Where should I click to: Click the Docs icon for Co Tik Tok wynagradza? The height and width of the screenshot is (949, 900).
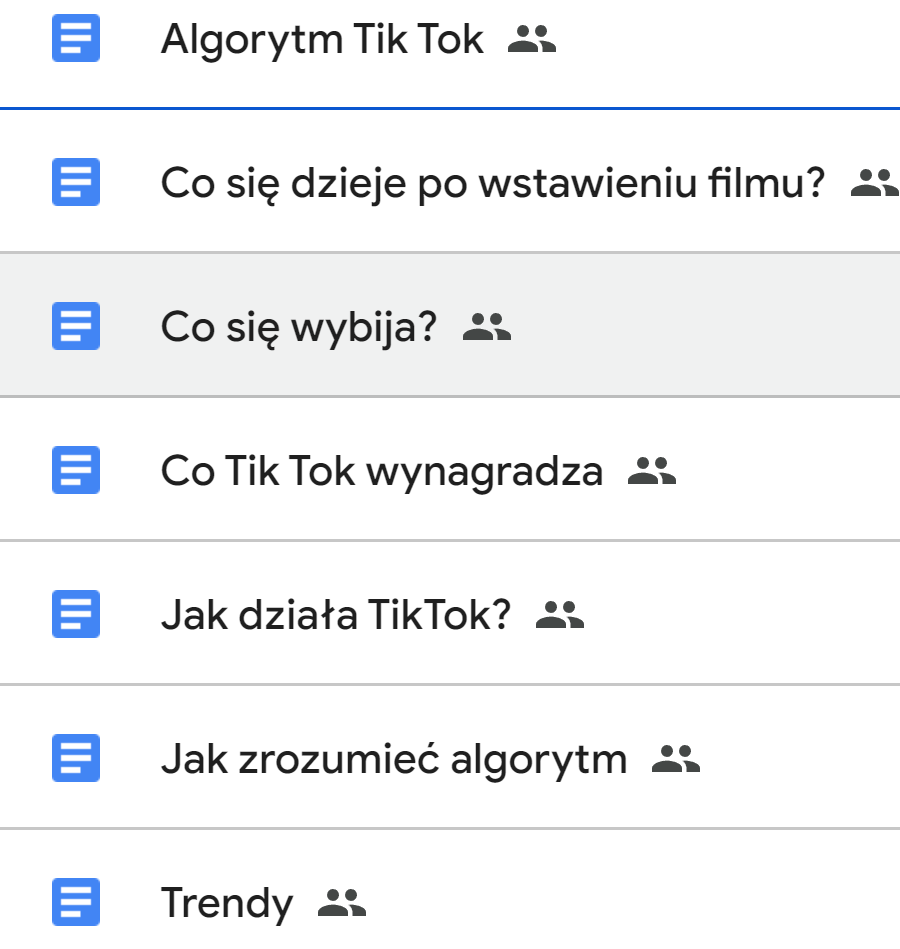[76, 471]
